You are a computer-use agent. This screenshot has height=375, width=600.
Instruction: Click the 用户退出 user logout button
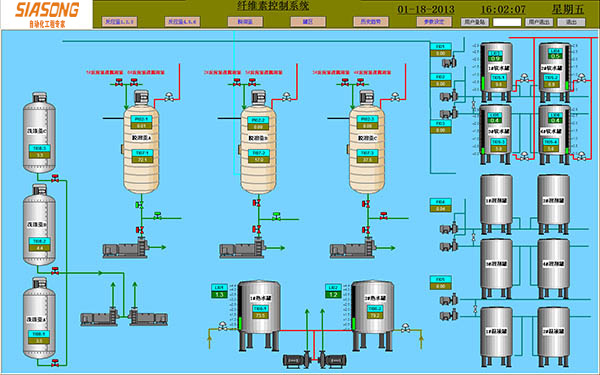coord(539,22)
